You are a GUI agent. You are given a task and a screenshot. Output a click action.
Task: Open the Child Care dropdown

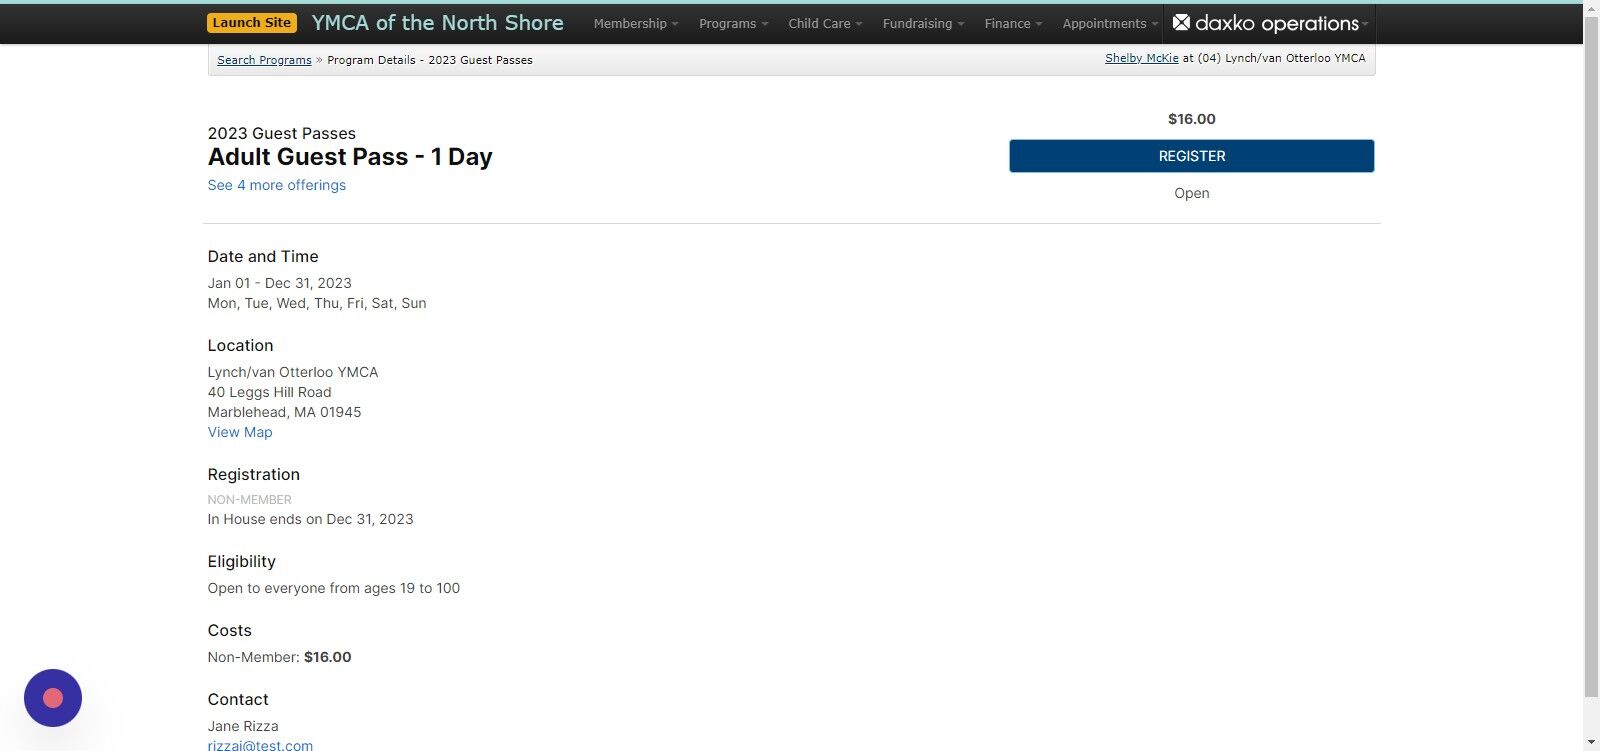pos(825,23)
